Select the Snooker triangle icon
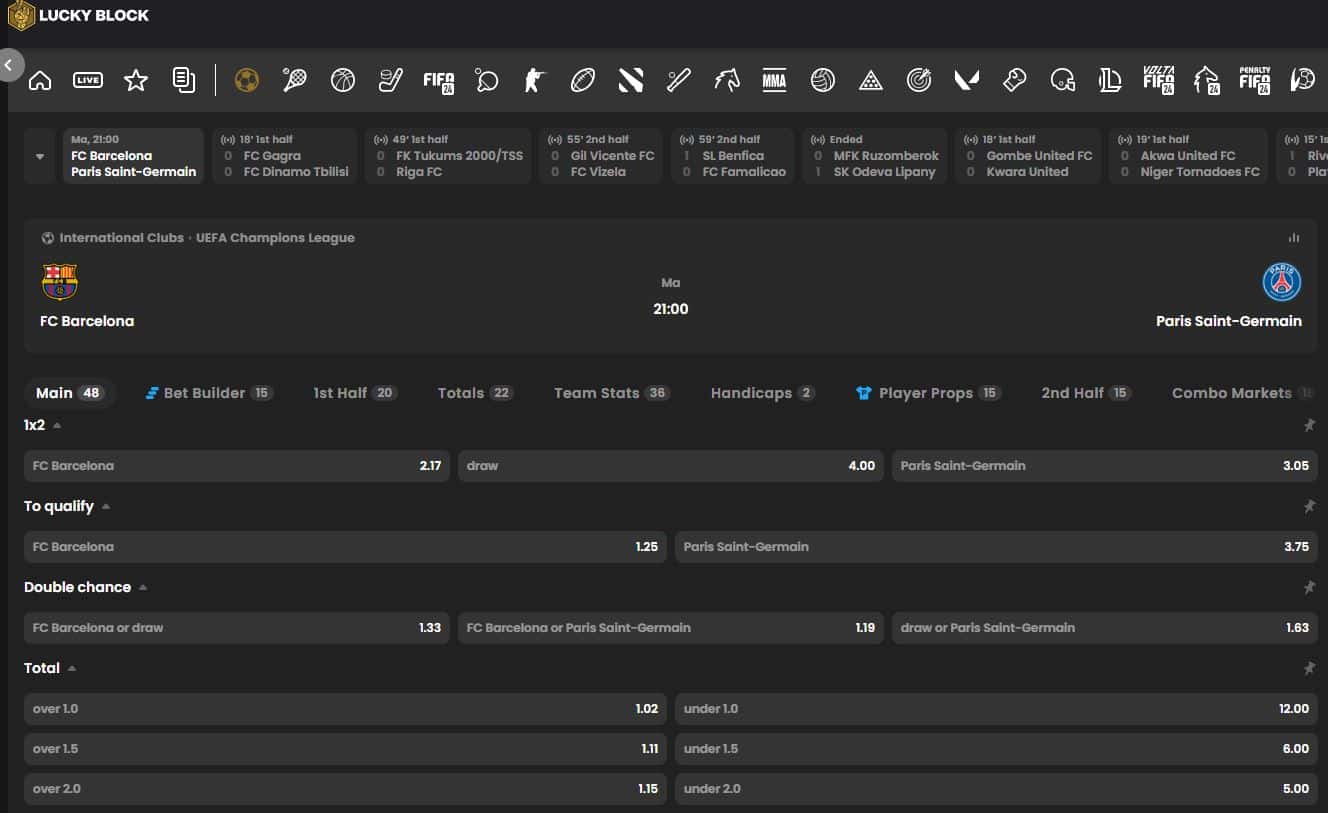Image resolution: width=1328 pixels, height=813 pixels. pyautogui.click(x=871, y=80)
